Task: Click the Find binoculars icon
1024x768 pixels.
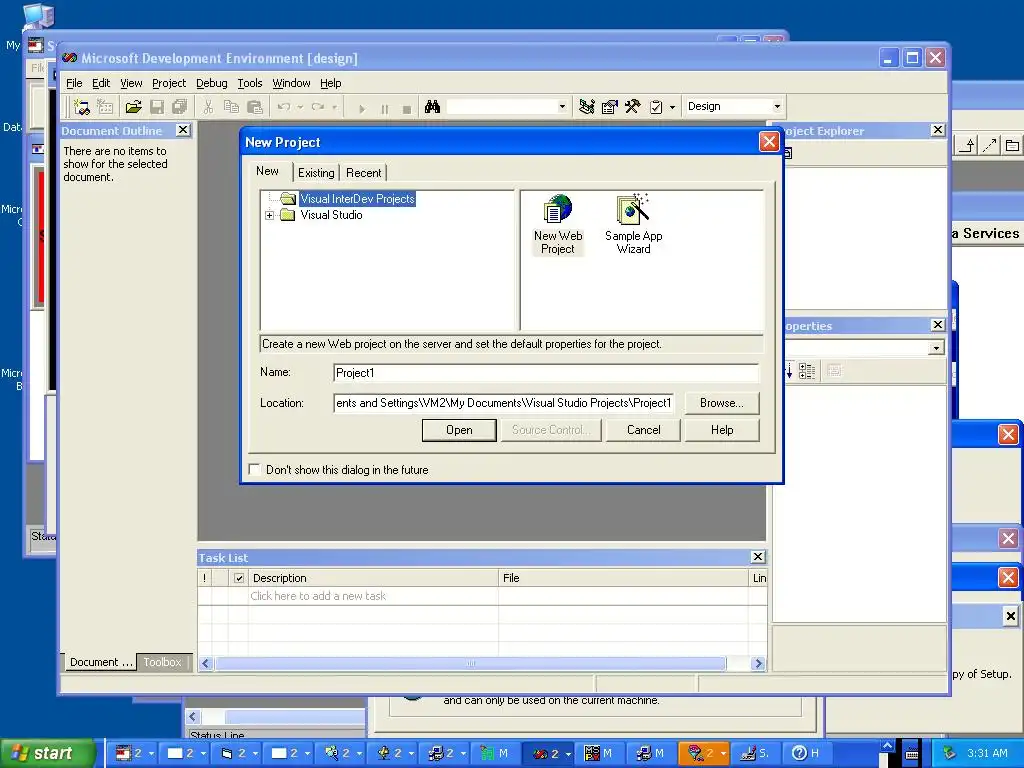Action: pos(432,106)
